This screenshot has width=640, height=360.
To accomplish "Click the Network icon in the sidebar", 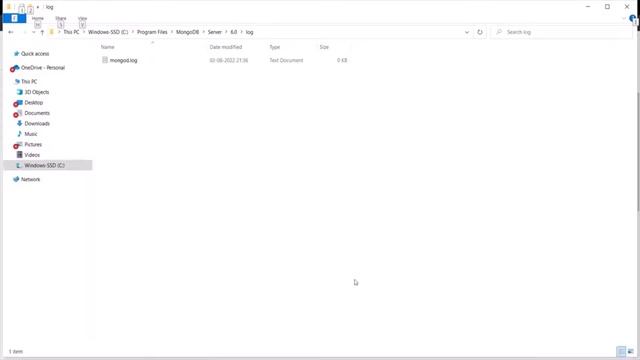I will pos(16,179).
